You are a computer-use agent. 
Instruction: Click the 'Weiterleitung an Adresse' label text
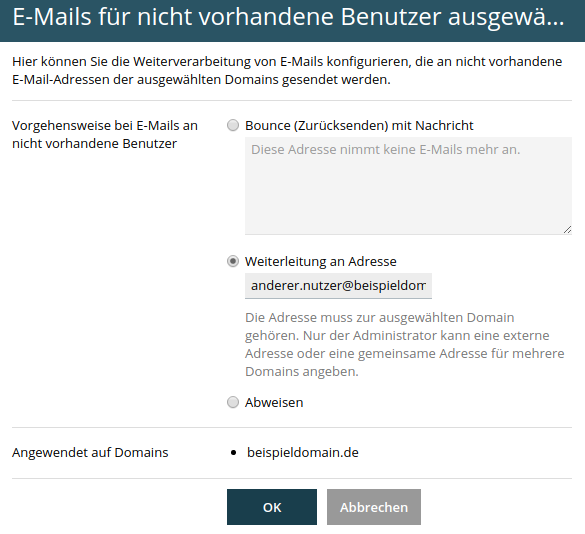320,262
